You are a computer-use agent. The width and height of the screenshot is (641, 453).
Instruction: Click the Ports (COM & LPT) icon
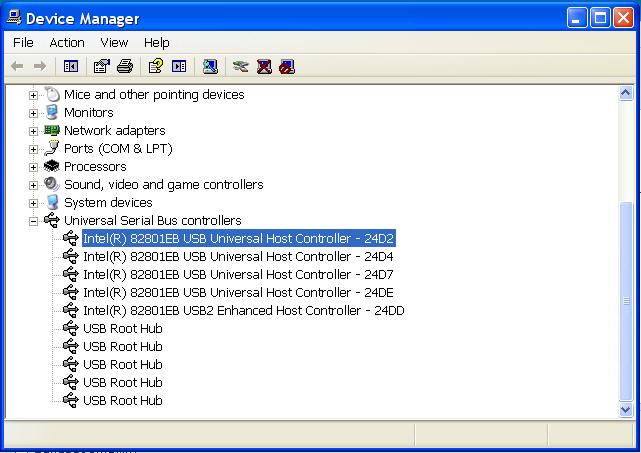tap(52, 148)
